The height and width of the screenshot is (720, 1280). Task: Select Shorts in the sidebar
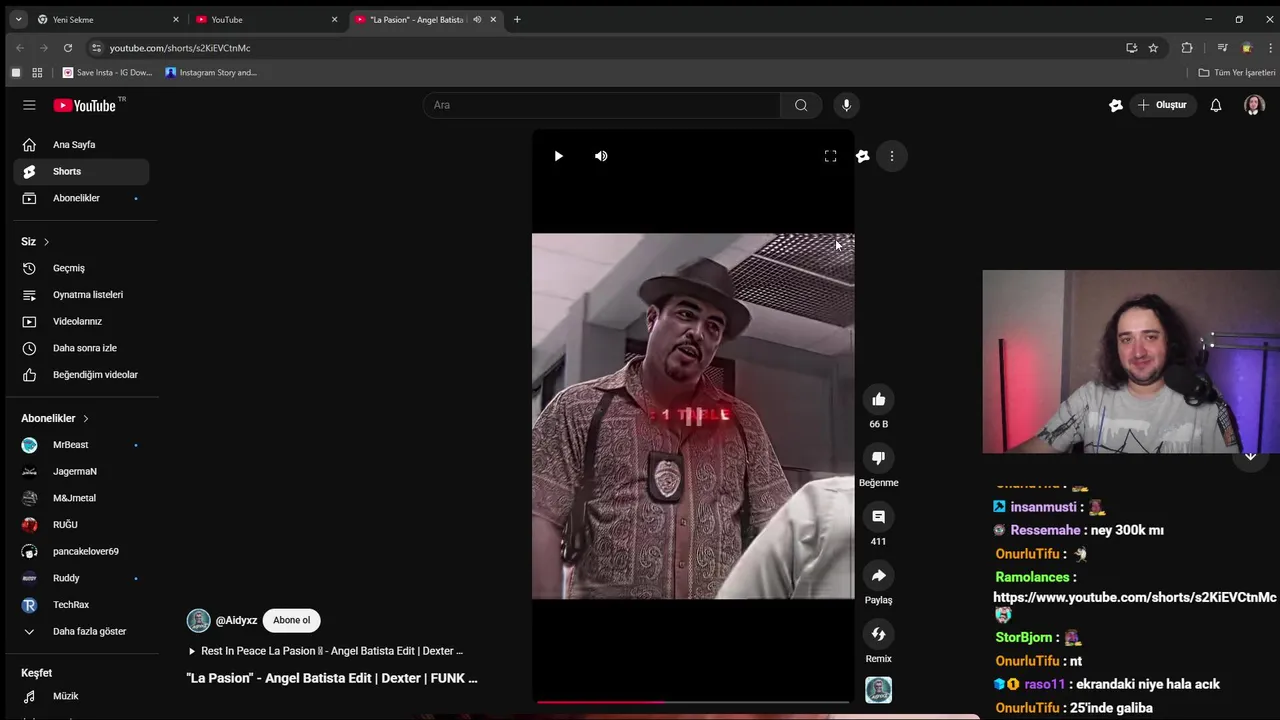click(82, 171)
